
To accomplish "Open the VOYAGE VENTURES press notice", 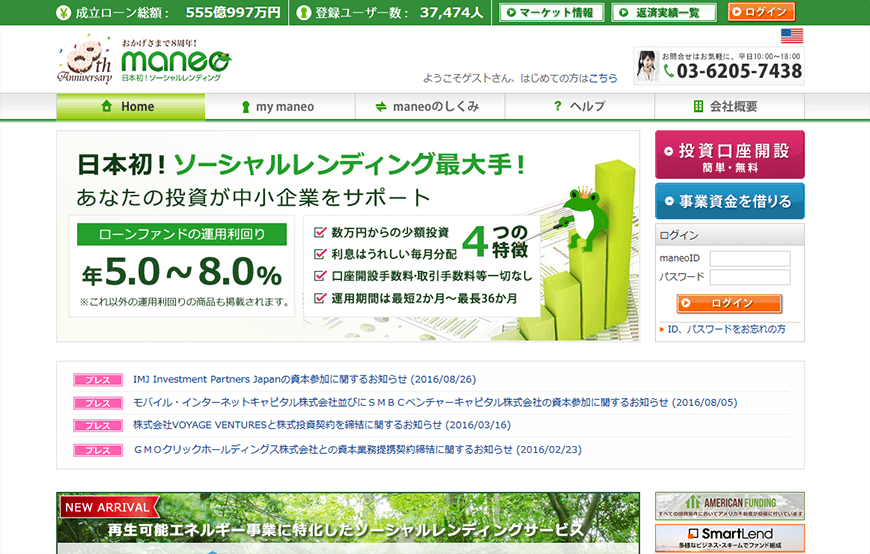I will click(x=322, y=425).
